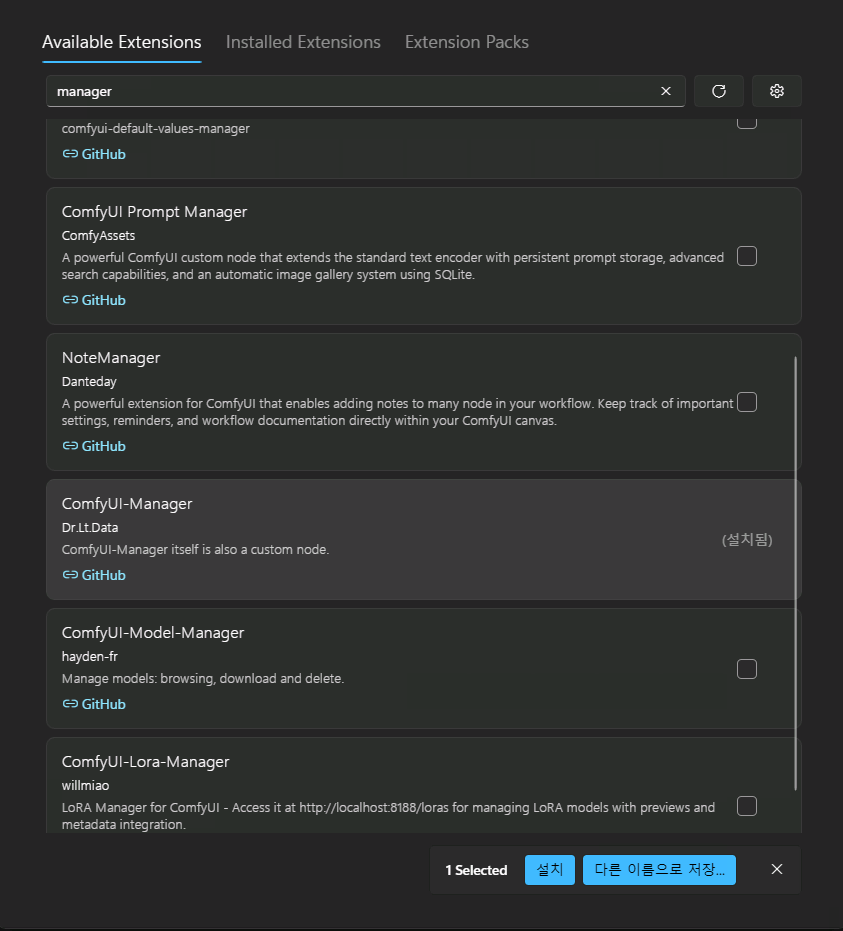
Task: Clear the search field with X icon
Action: click(666, 91)
